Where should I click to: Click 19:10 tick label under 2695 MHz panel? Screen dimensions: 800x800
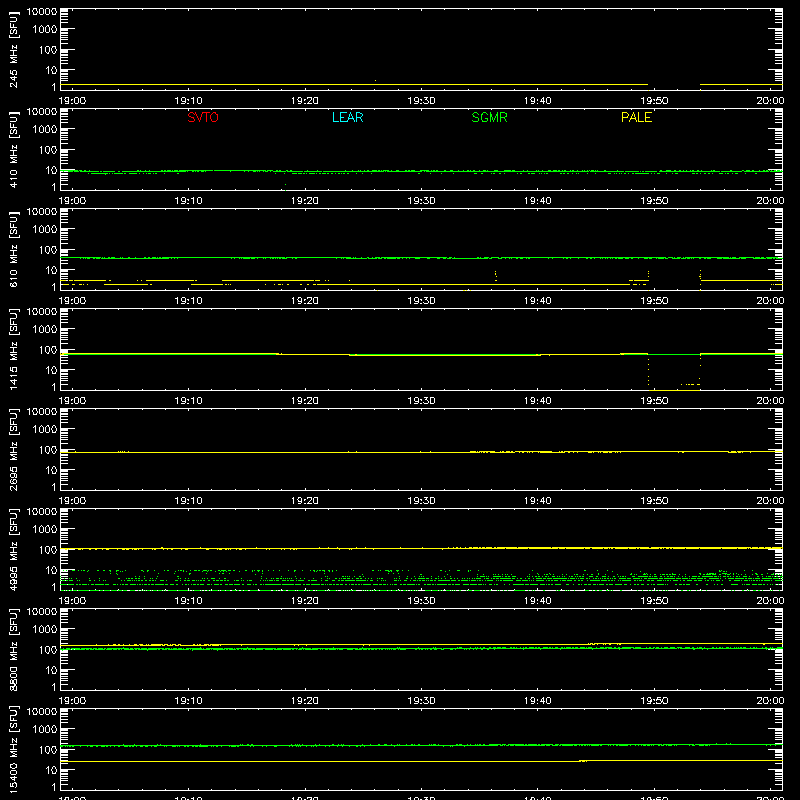pyautogui.click(x=188, y=501)
